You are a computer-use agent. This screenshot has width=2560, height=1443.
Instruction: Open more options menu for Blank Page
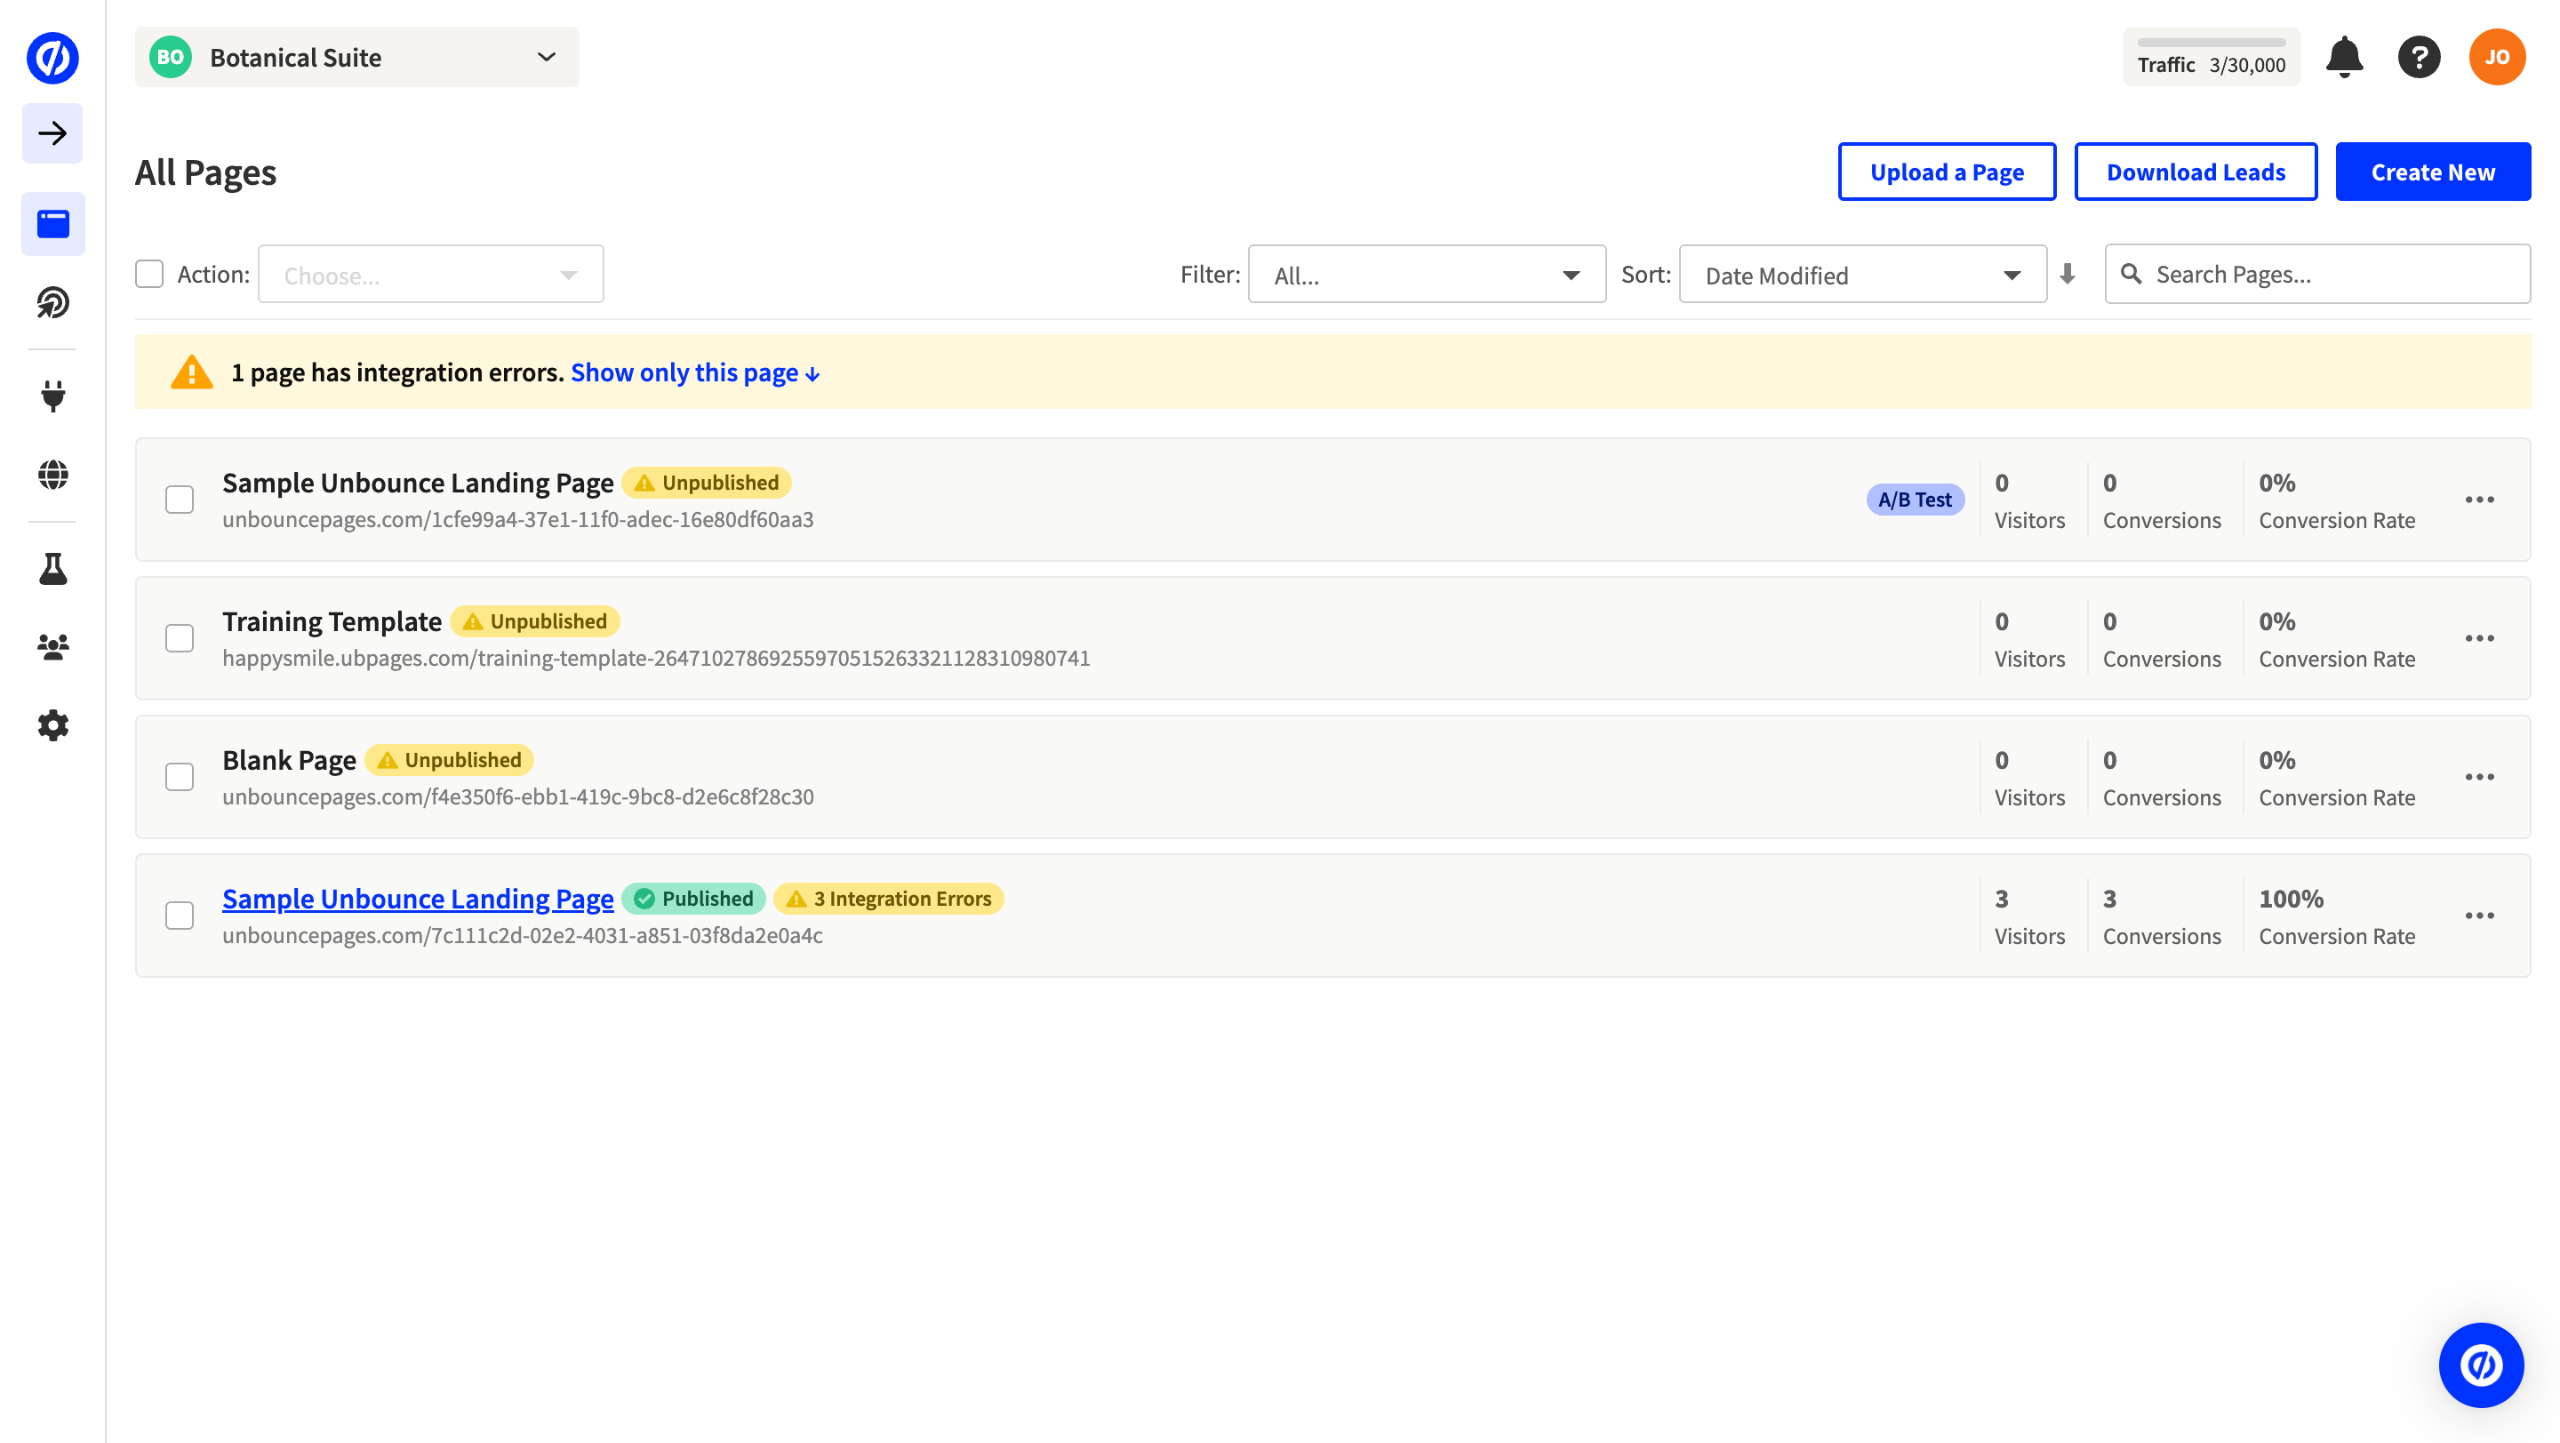[2478, 777]
